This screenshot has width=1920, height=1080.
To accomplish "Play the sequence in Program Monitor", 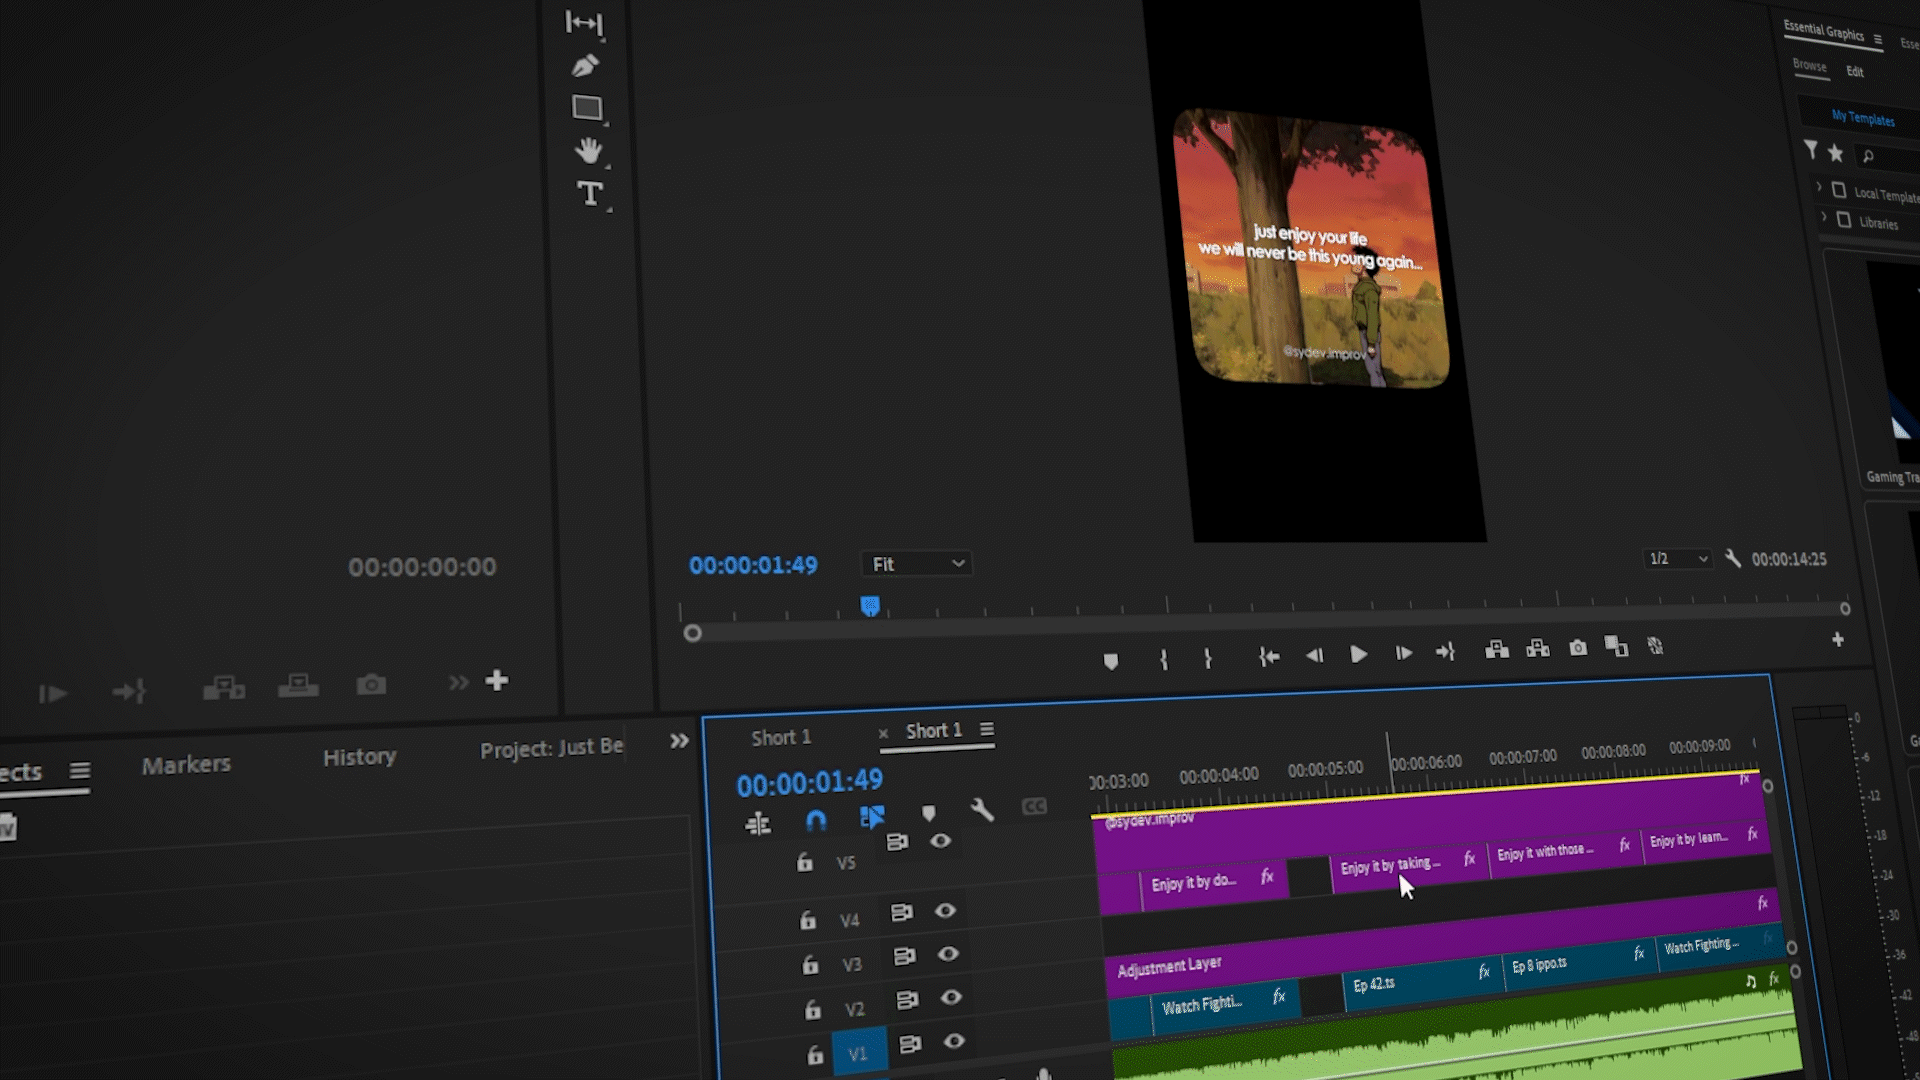I will click(x=1358, y=654).
